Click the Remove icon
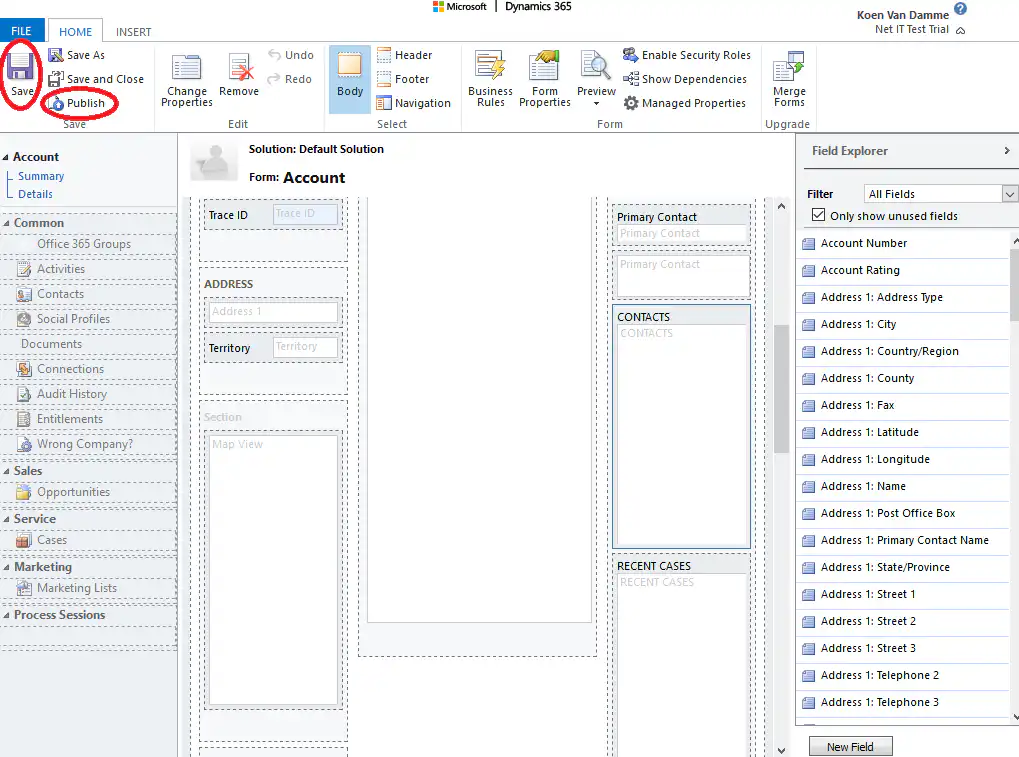The height and width of the screenshot is (757, 1019). coord(238,72)
